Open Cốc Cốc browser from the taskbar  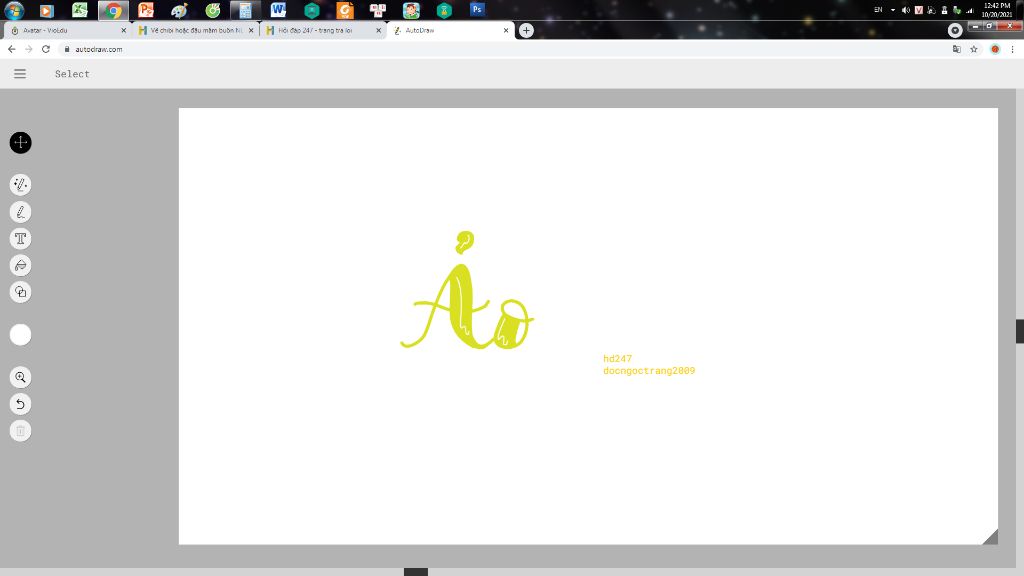click(212, 10)
